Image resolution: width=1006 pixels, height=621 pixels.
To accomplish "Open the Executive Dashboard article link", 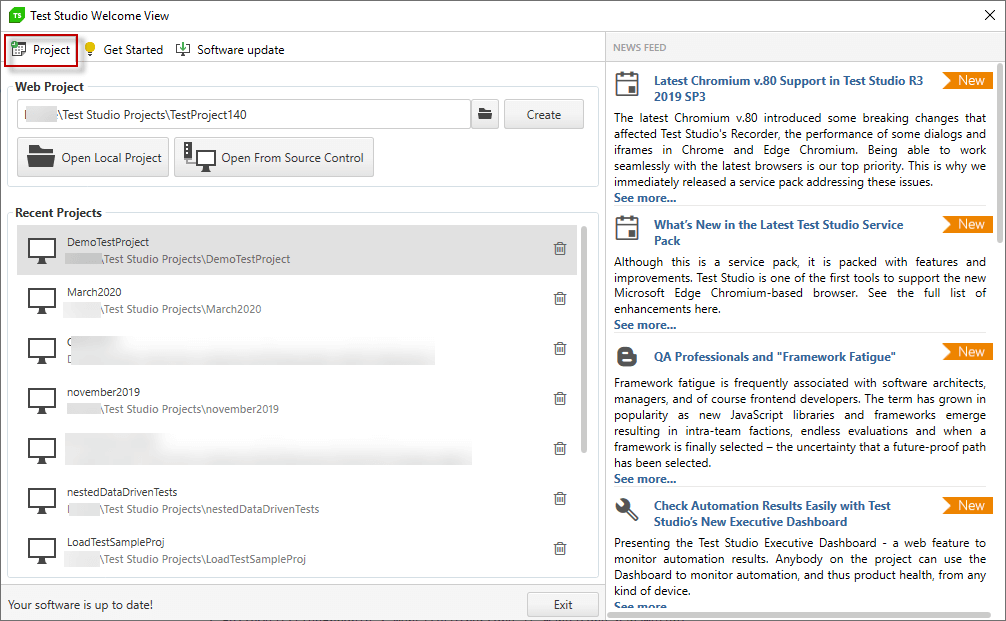I will tap(772, 514).
